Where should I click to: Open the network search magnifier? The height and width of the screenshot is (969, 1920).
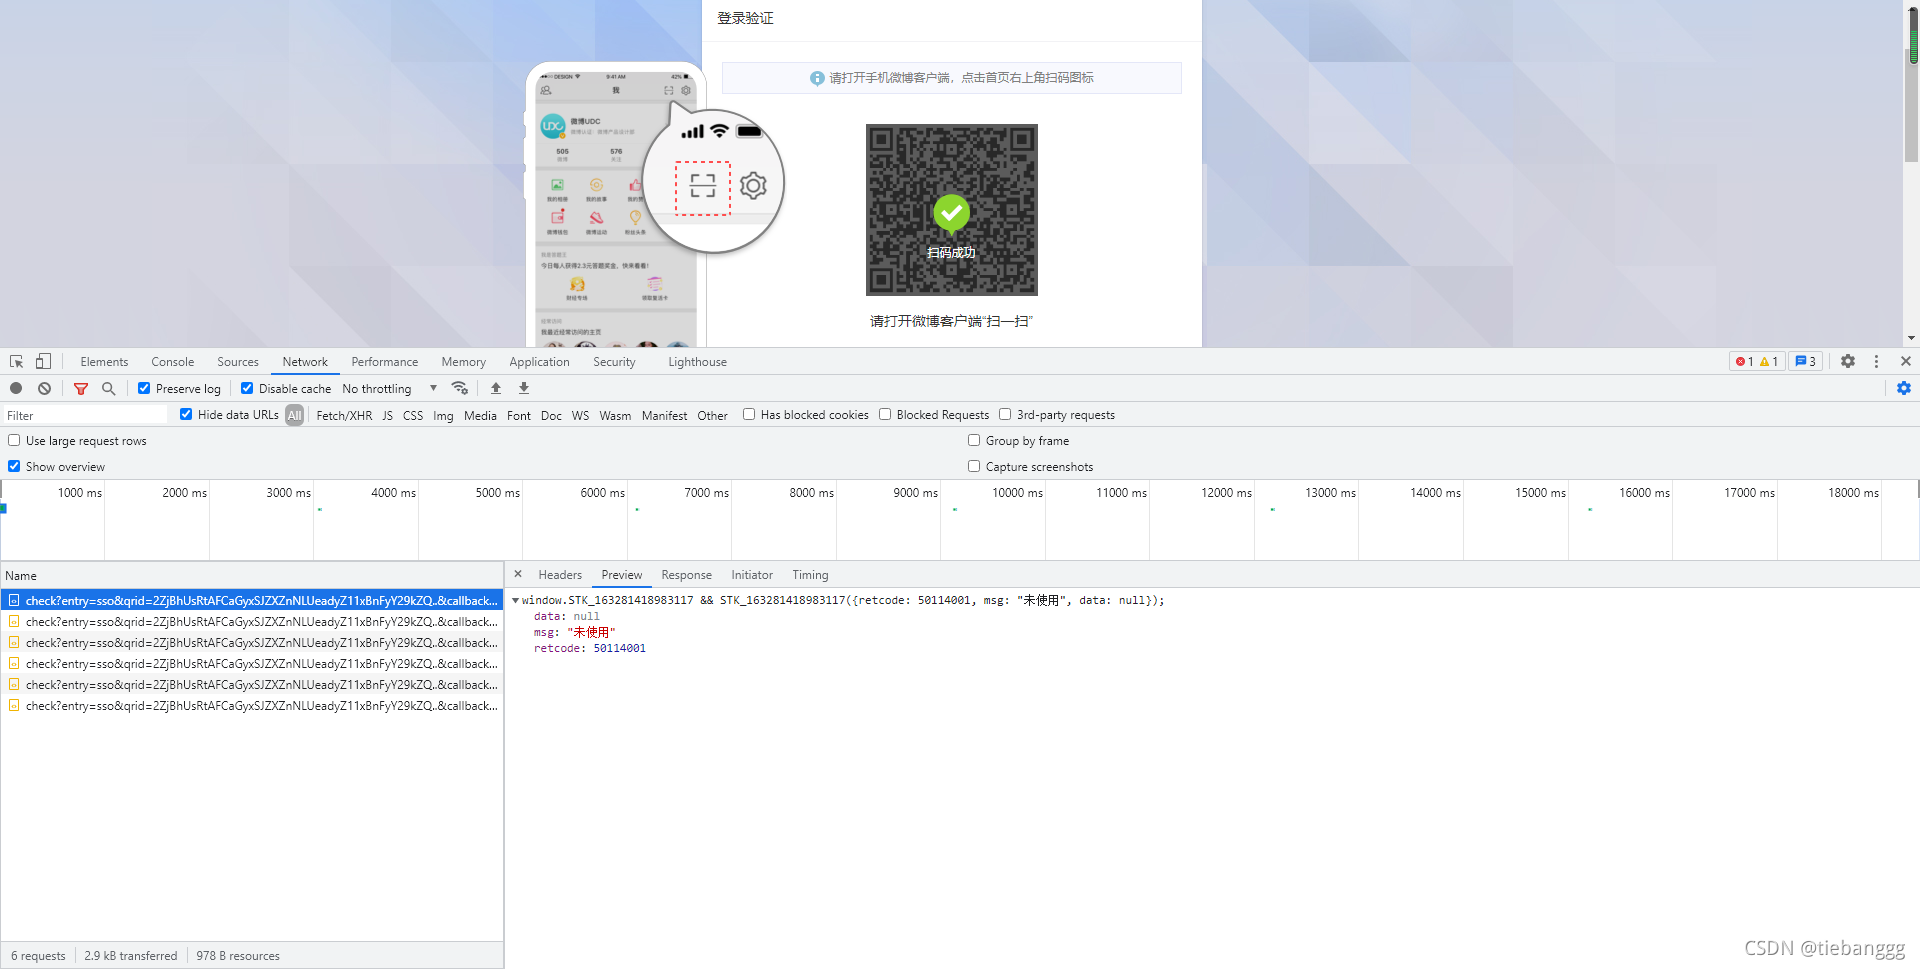[x=109, y=388]
